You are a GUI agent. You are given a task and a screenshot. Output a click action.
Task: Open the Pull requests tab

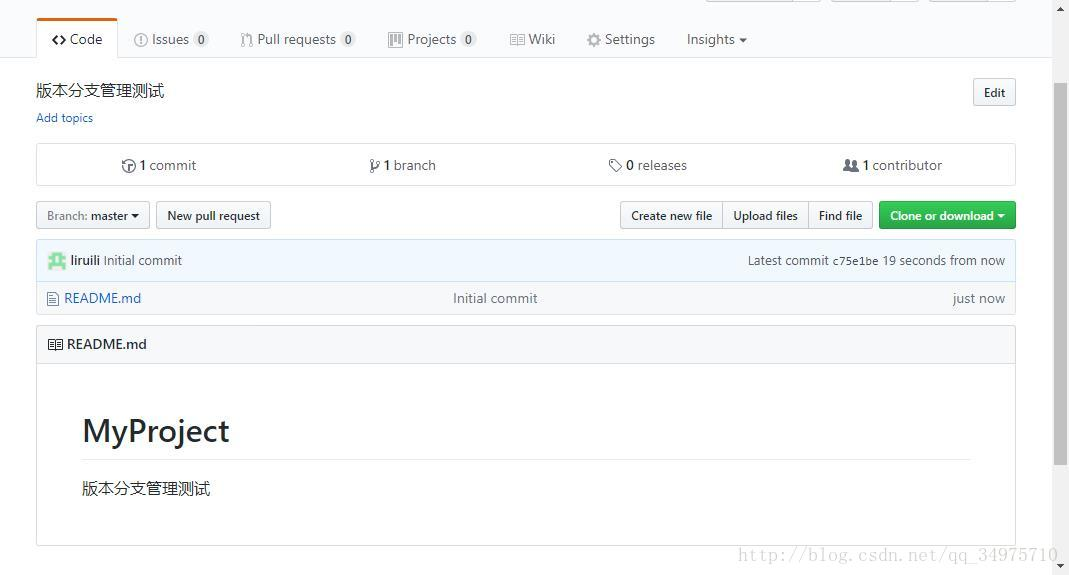point(297,40)
